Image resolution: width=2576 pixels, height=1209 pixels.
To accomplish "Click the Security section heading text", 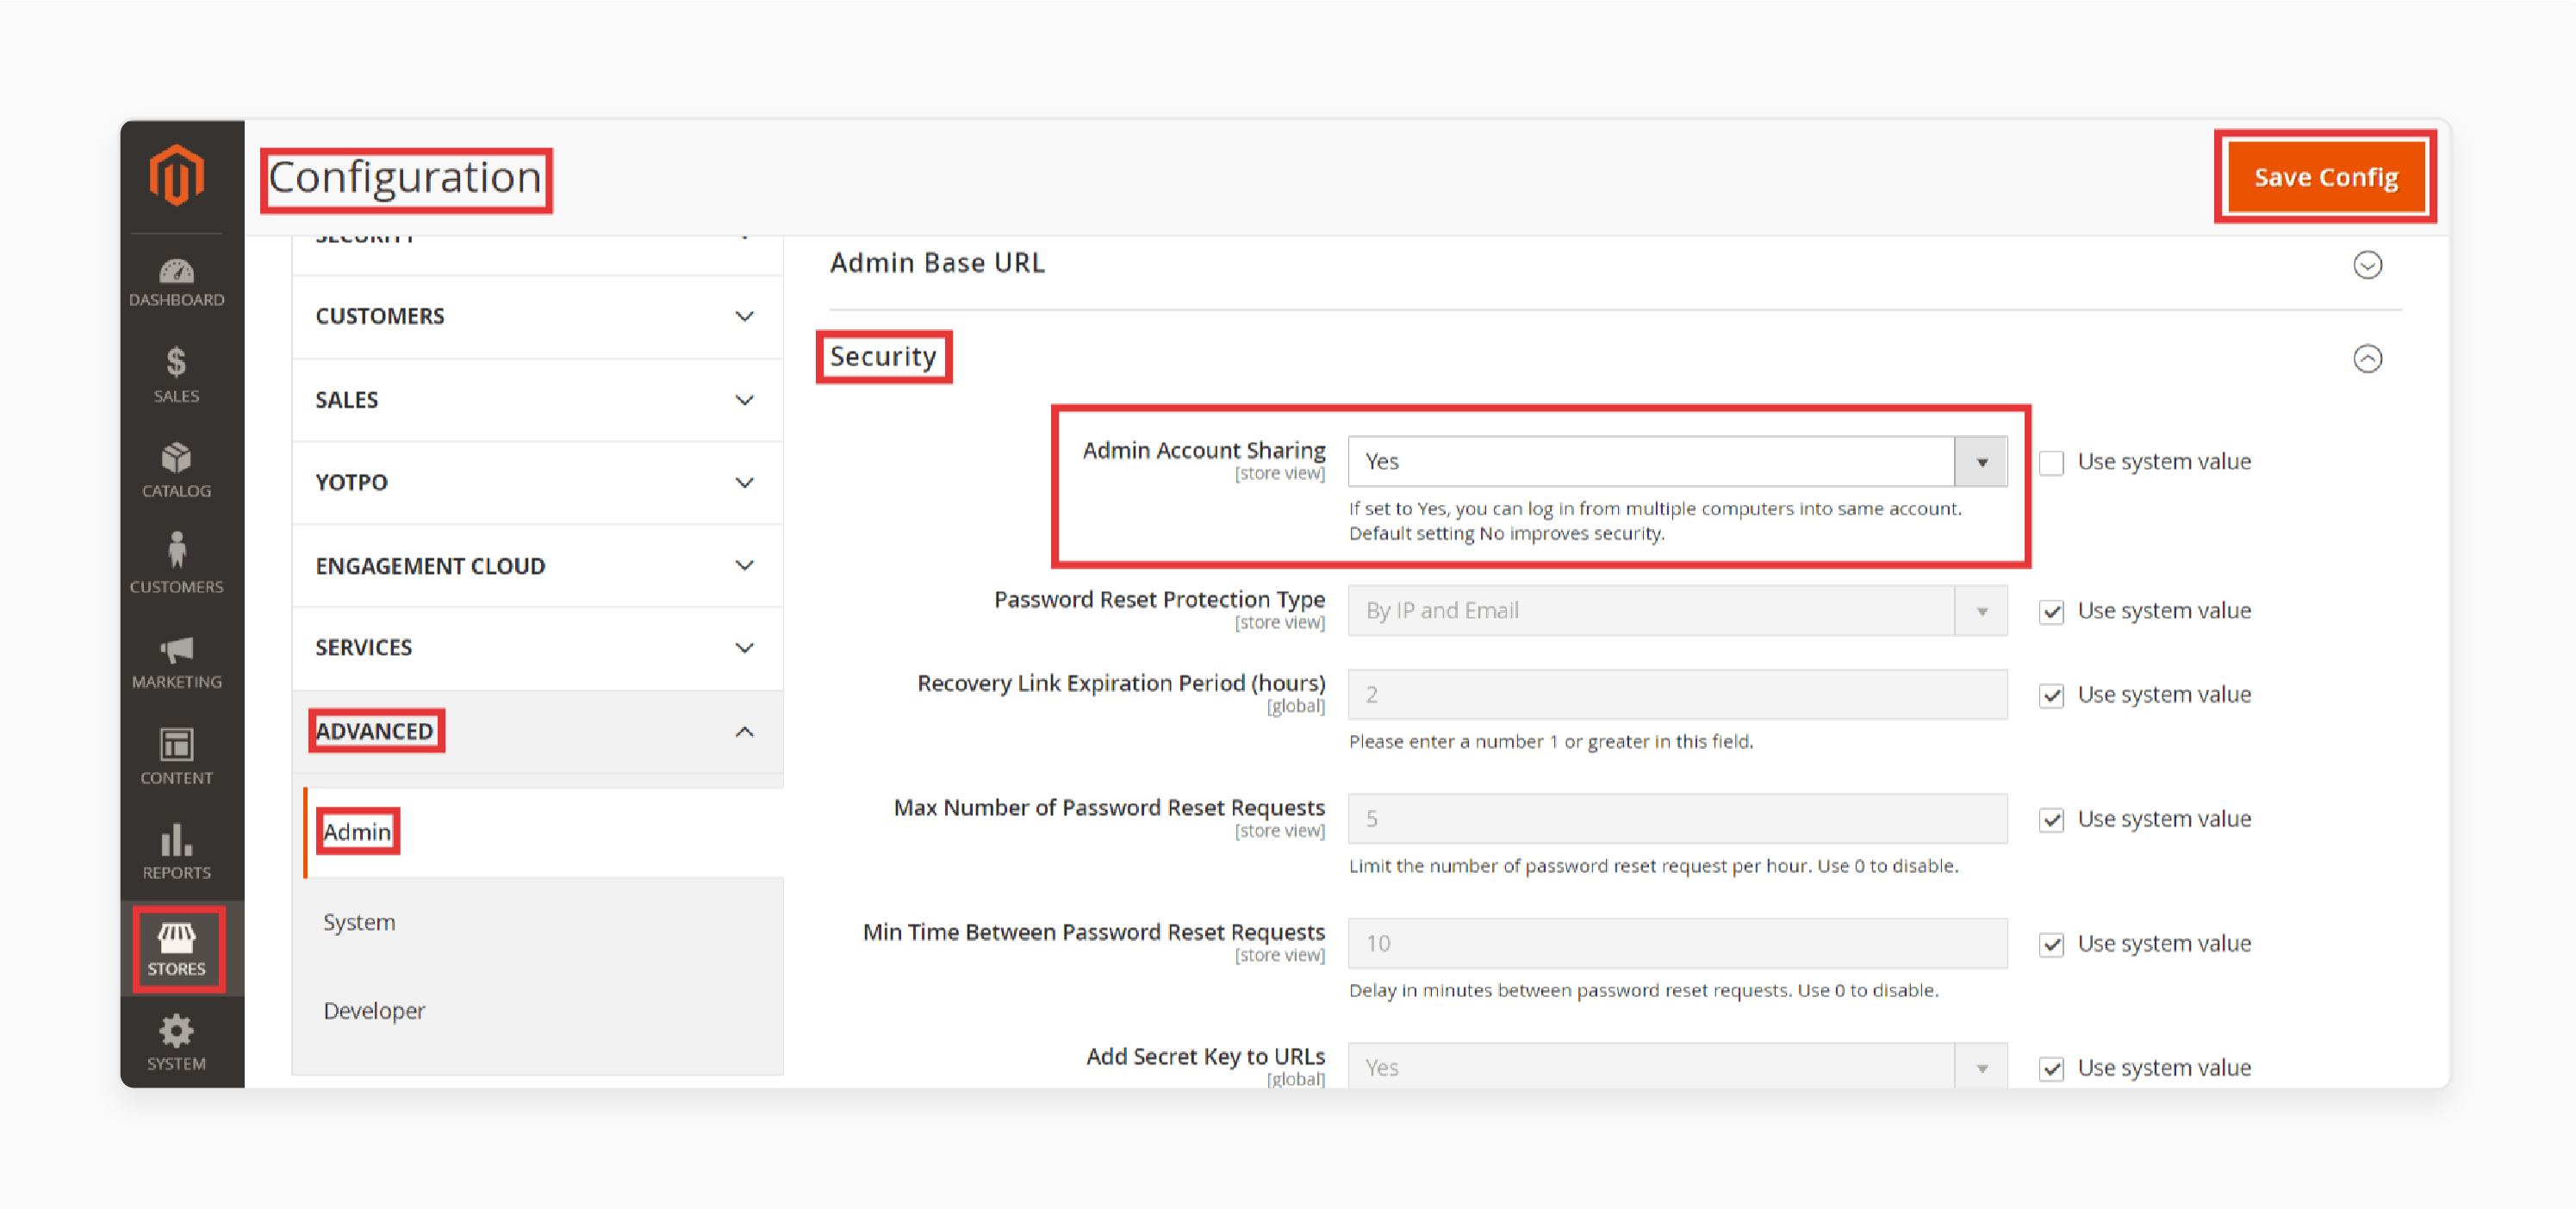I will click(x=883, y=357).
